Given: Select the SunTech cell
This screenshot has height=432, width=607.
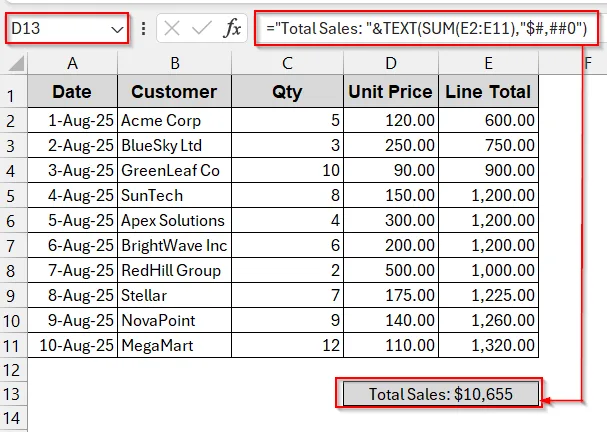Looking at the screenshot, I should 175,195.
